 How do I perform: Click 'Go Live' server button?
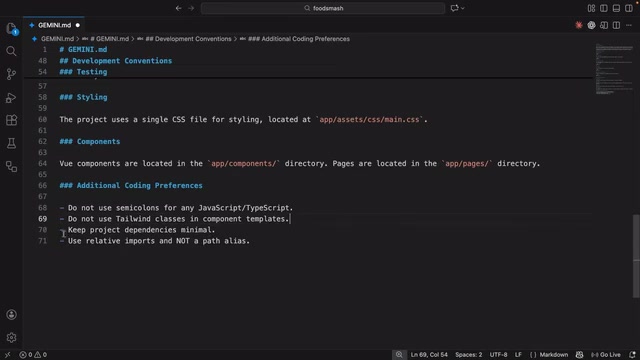[x=606, y=355]
